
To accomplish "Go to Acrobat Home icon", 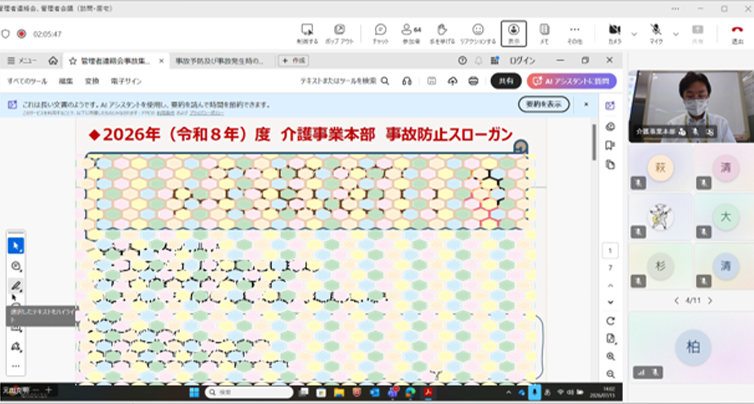I will tap(53, 61).
